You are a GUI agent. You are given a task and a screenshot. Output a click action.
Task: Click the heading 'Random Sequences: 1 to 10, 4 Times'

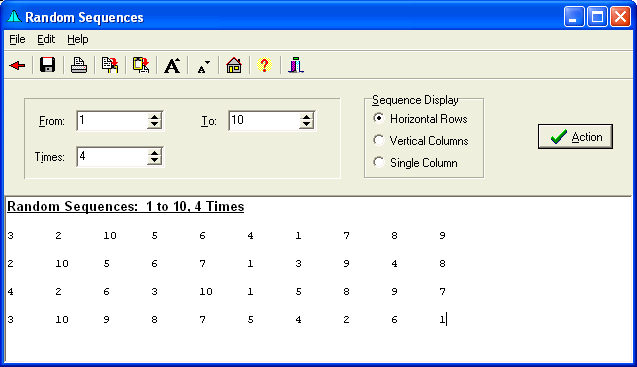click(126, 206)
